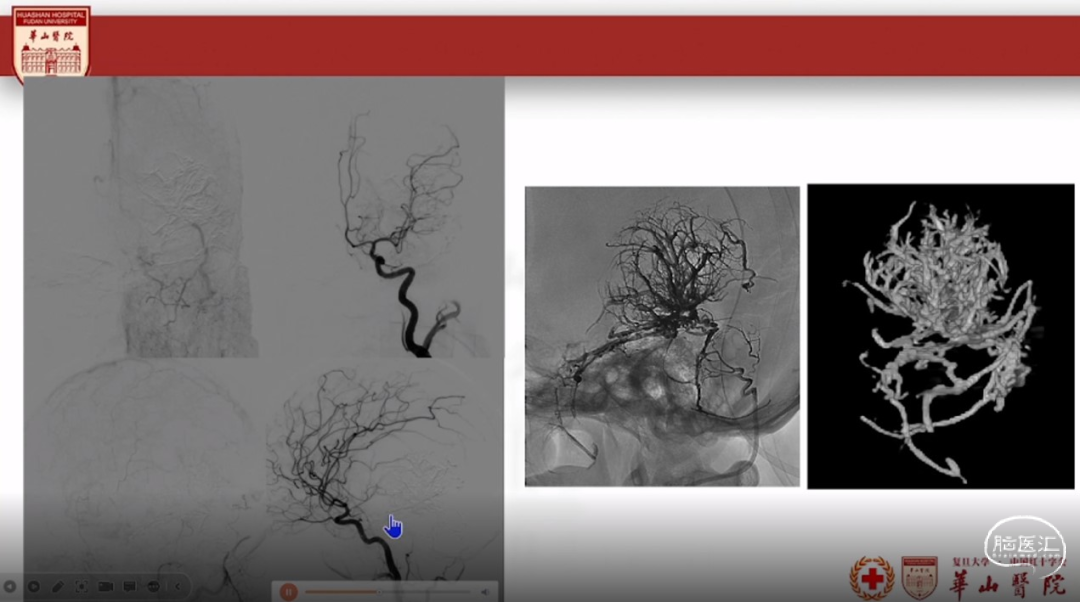Click the red cross emblem in footer
The width and height of the screenshot is (1080, 602).
click(872, 578)
